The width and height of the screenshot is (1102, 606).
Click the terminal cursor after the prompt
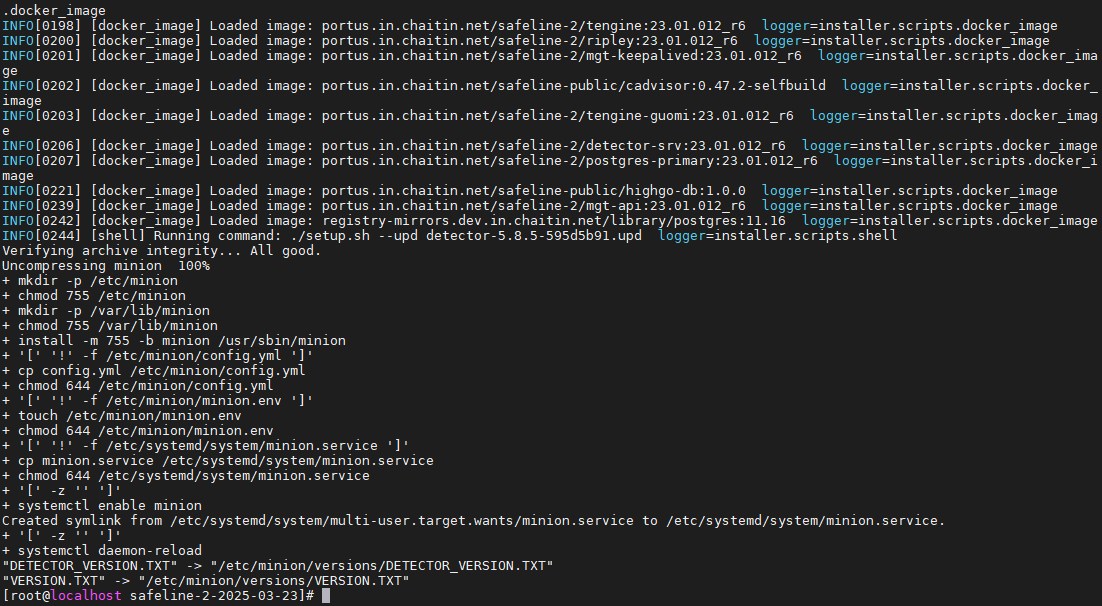(326, 596)
